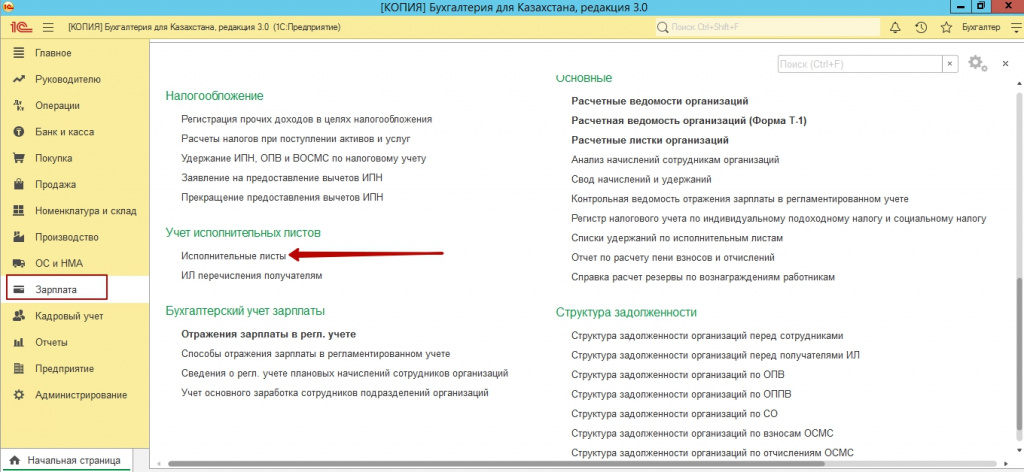The width and height of the screenshot is (1024, 472).
Task: Open notifications bell icon
Action: (x=895, y=27)
